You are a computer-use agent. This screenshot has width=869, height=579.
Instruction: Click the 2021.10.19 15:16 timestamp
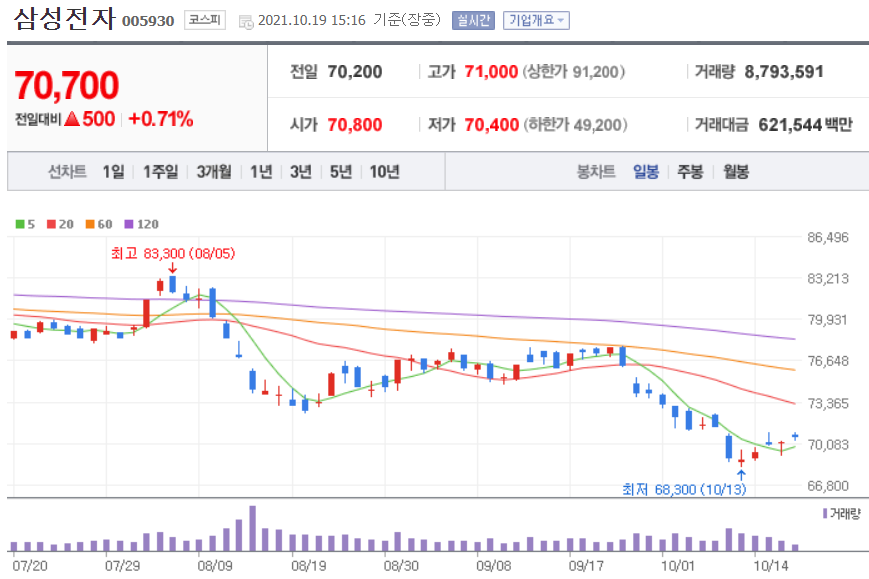point(312,21)
